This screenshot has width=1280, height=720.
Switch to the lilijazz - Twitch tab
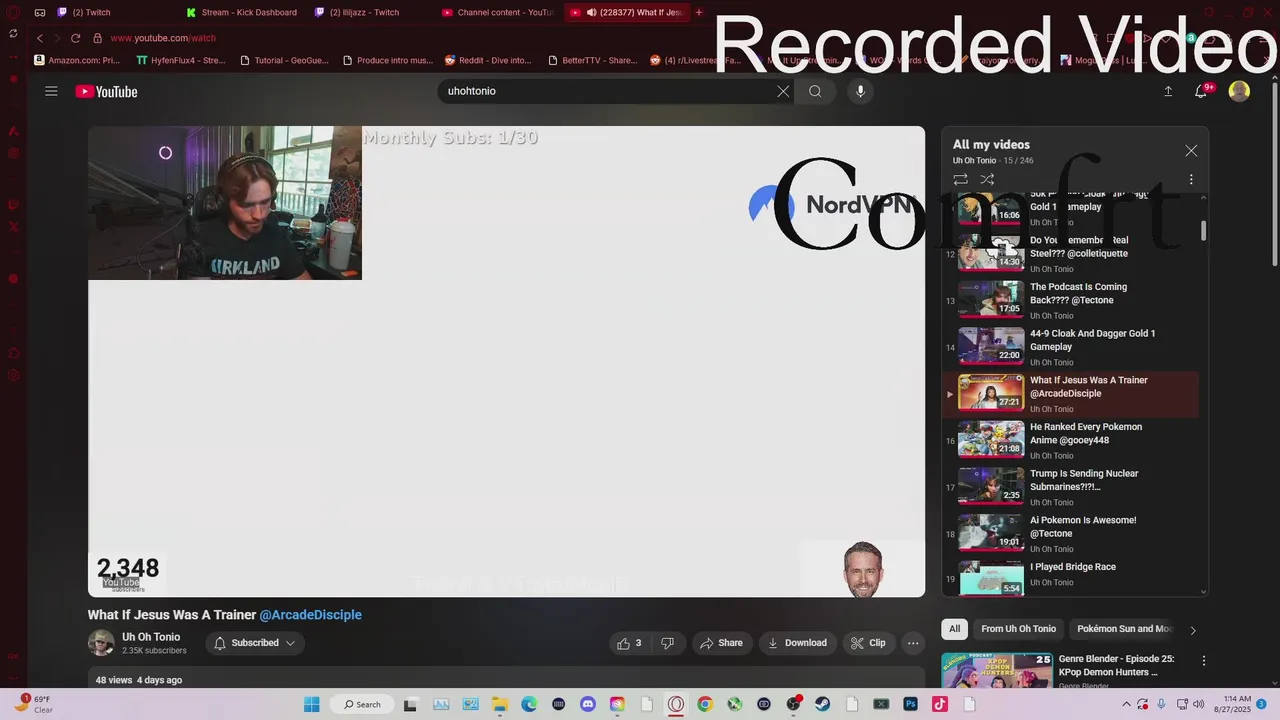coord(370,12)
